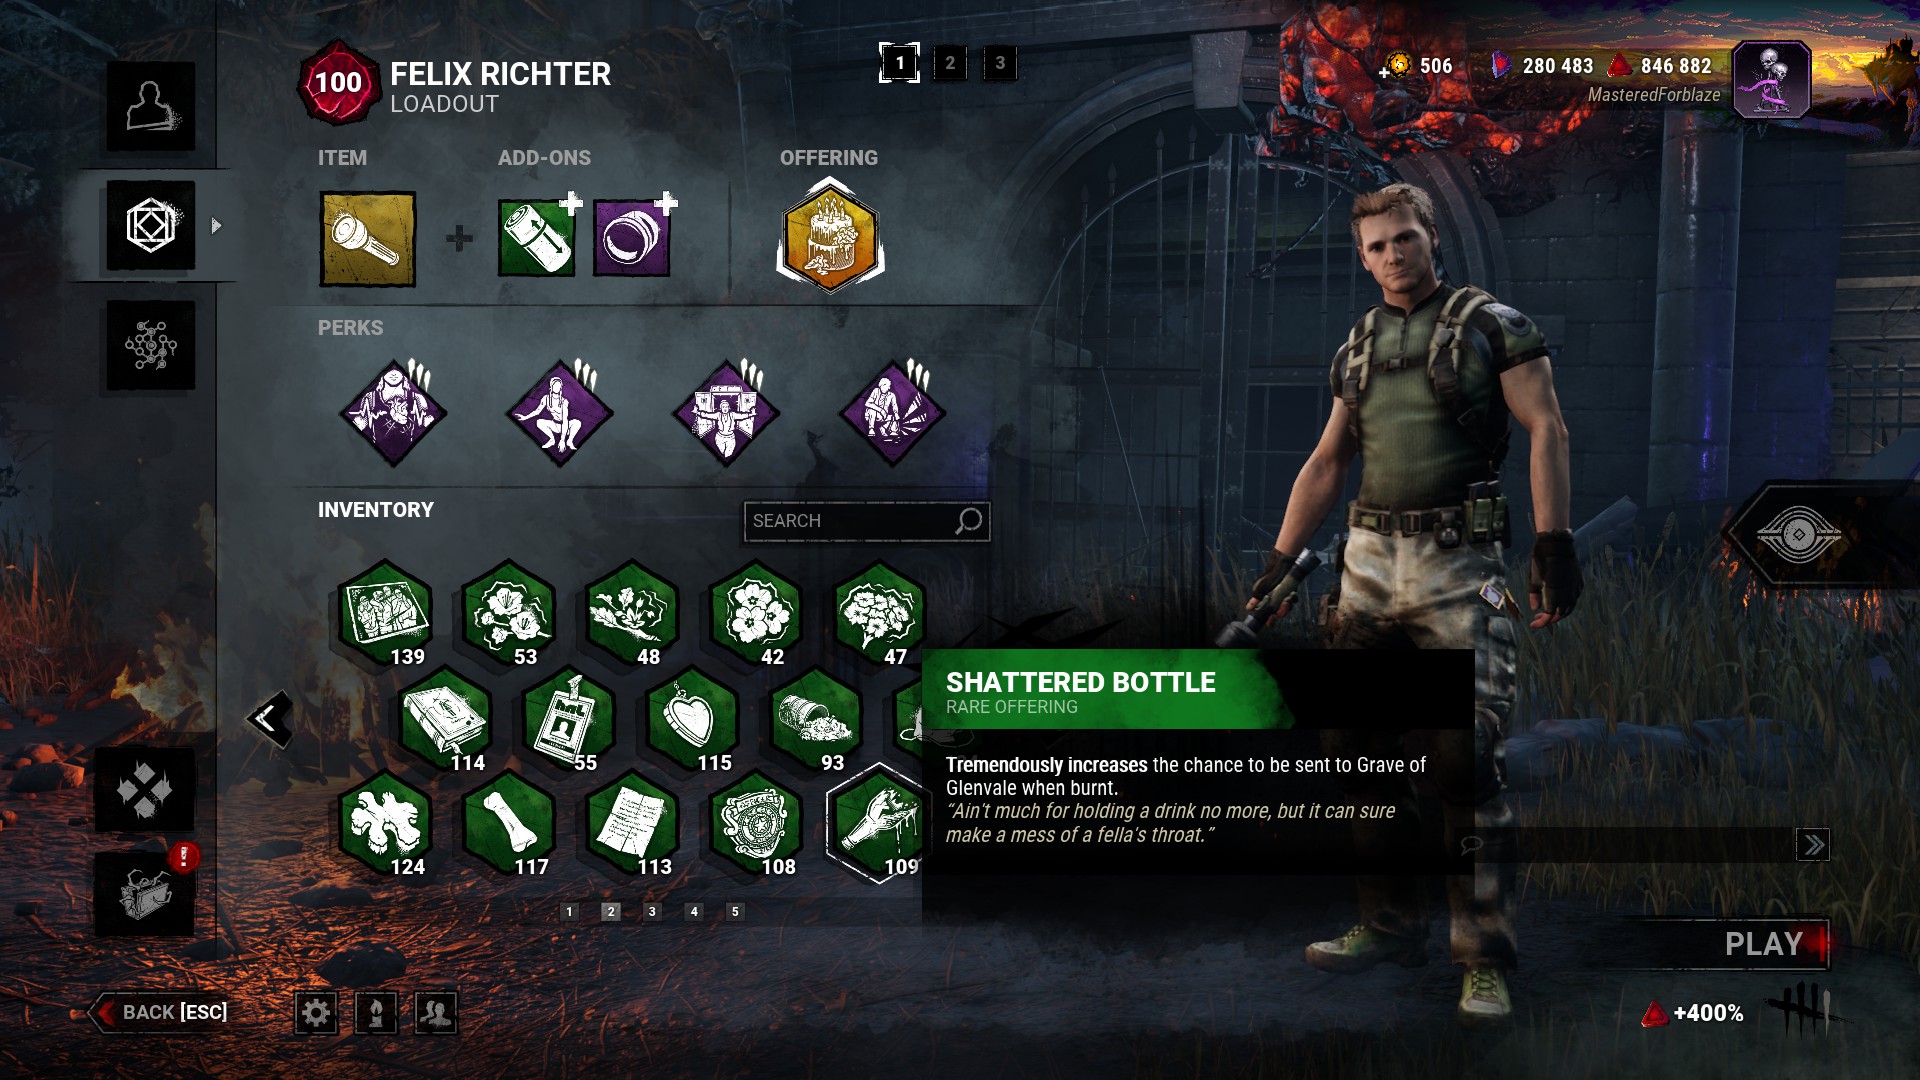The height and width of the screenshot is (1080, 1920).
Task: Click the inventory SEARCH field
Action: point(867,521)
